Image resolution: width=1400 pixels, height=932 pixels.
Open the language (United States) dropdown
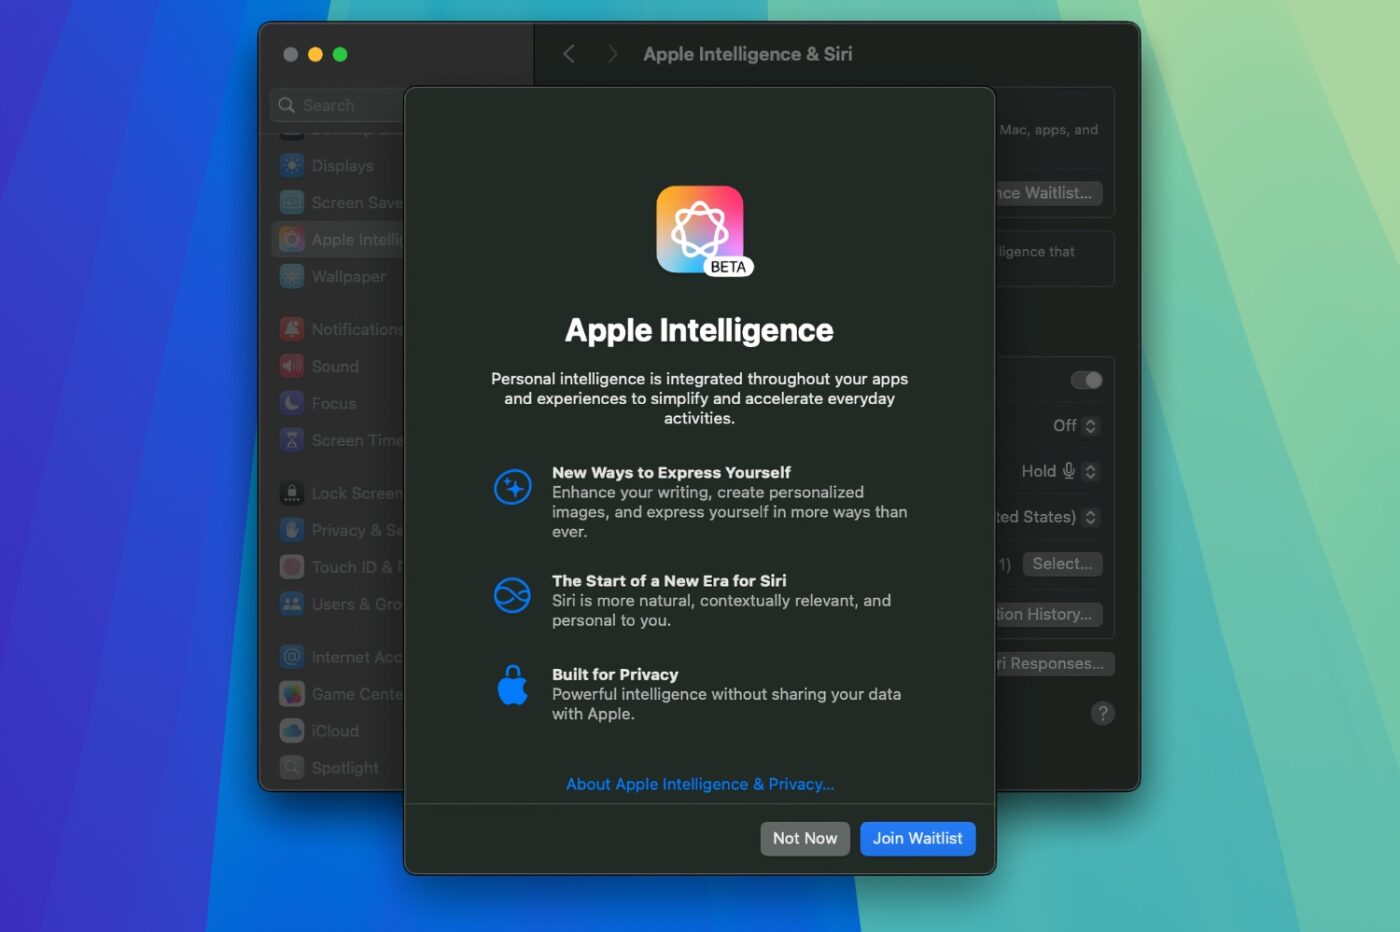tap(1048, 517)
